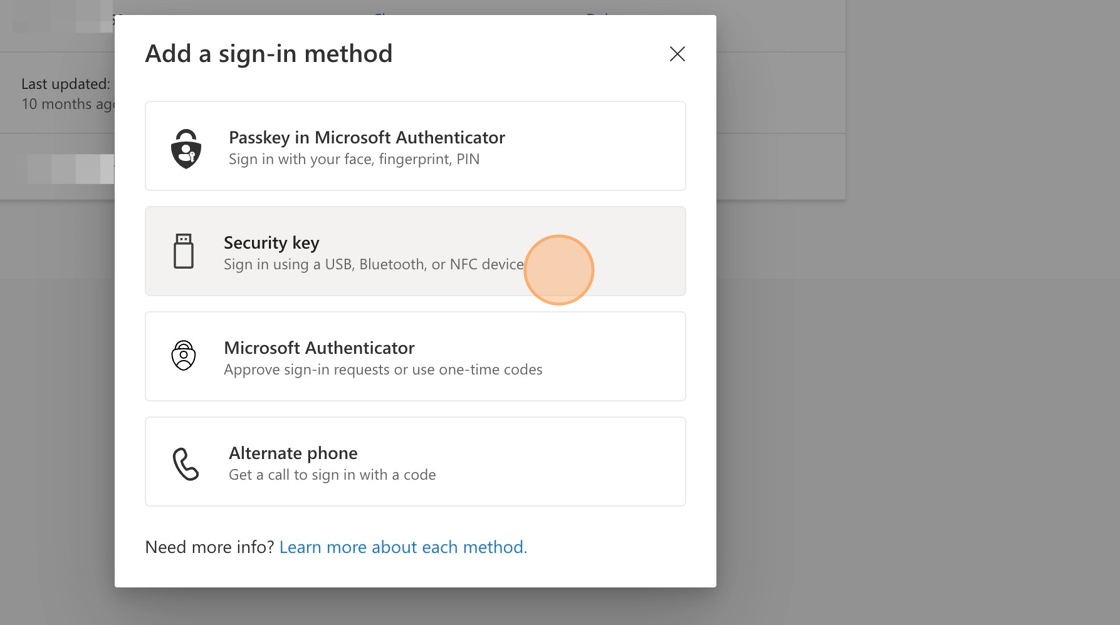Click the blurred text below Last updated

pos(72,168)
